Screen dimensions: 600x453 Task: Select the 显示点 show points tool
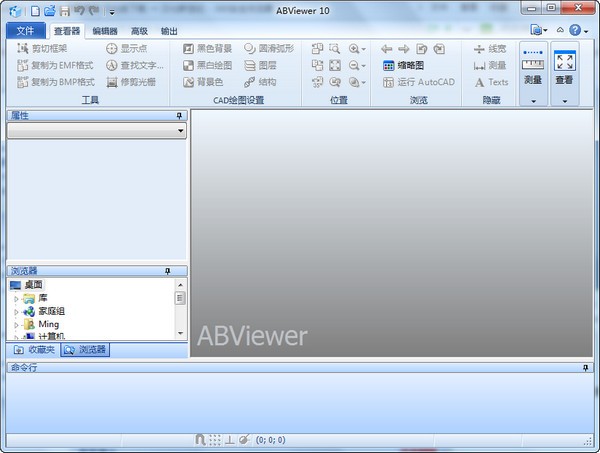pyautogui.click(x=112, y=48)
